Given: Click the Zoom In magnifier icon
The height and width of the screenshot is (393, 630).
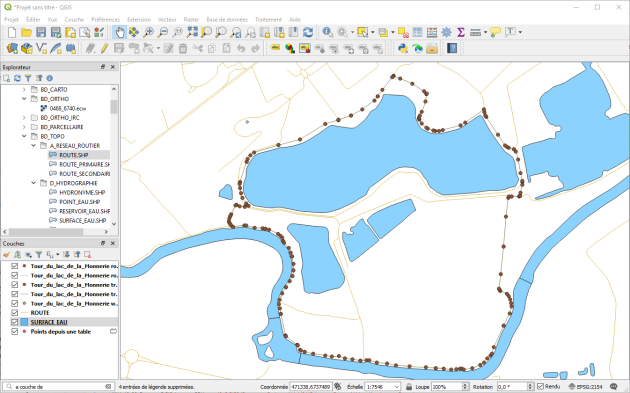Looking at the screenshot, I should tap(148, 32).
